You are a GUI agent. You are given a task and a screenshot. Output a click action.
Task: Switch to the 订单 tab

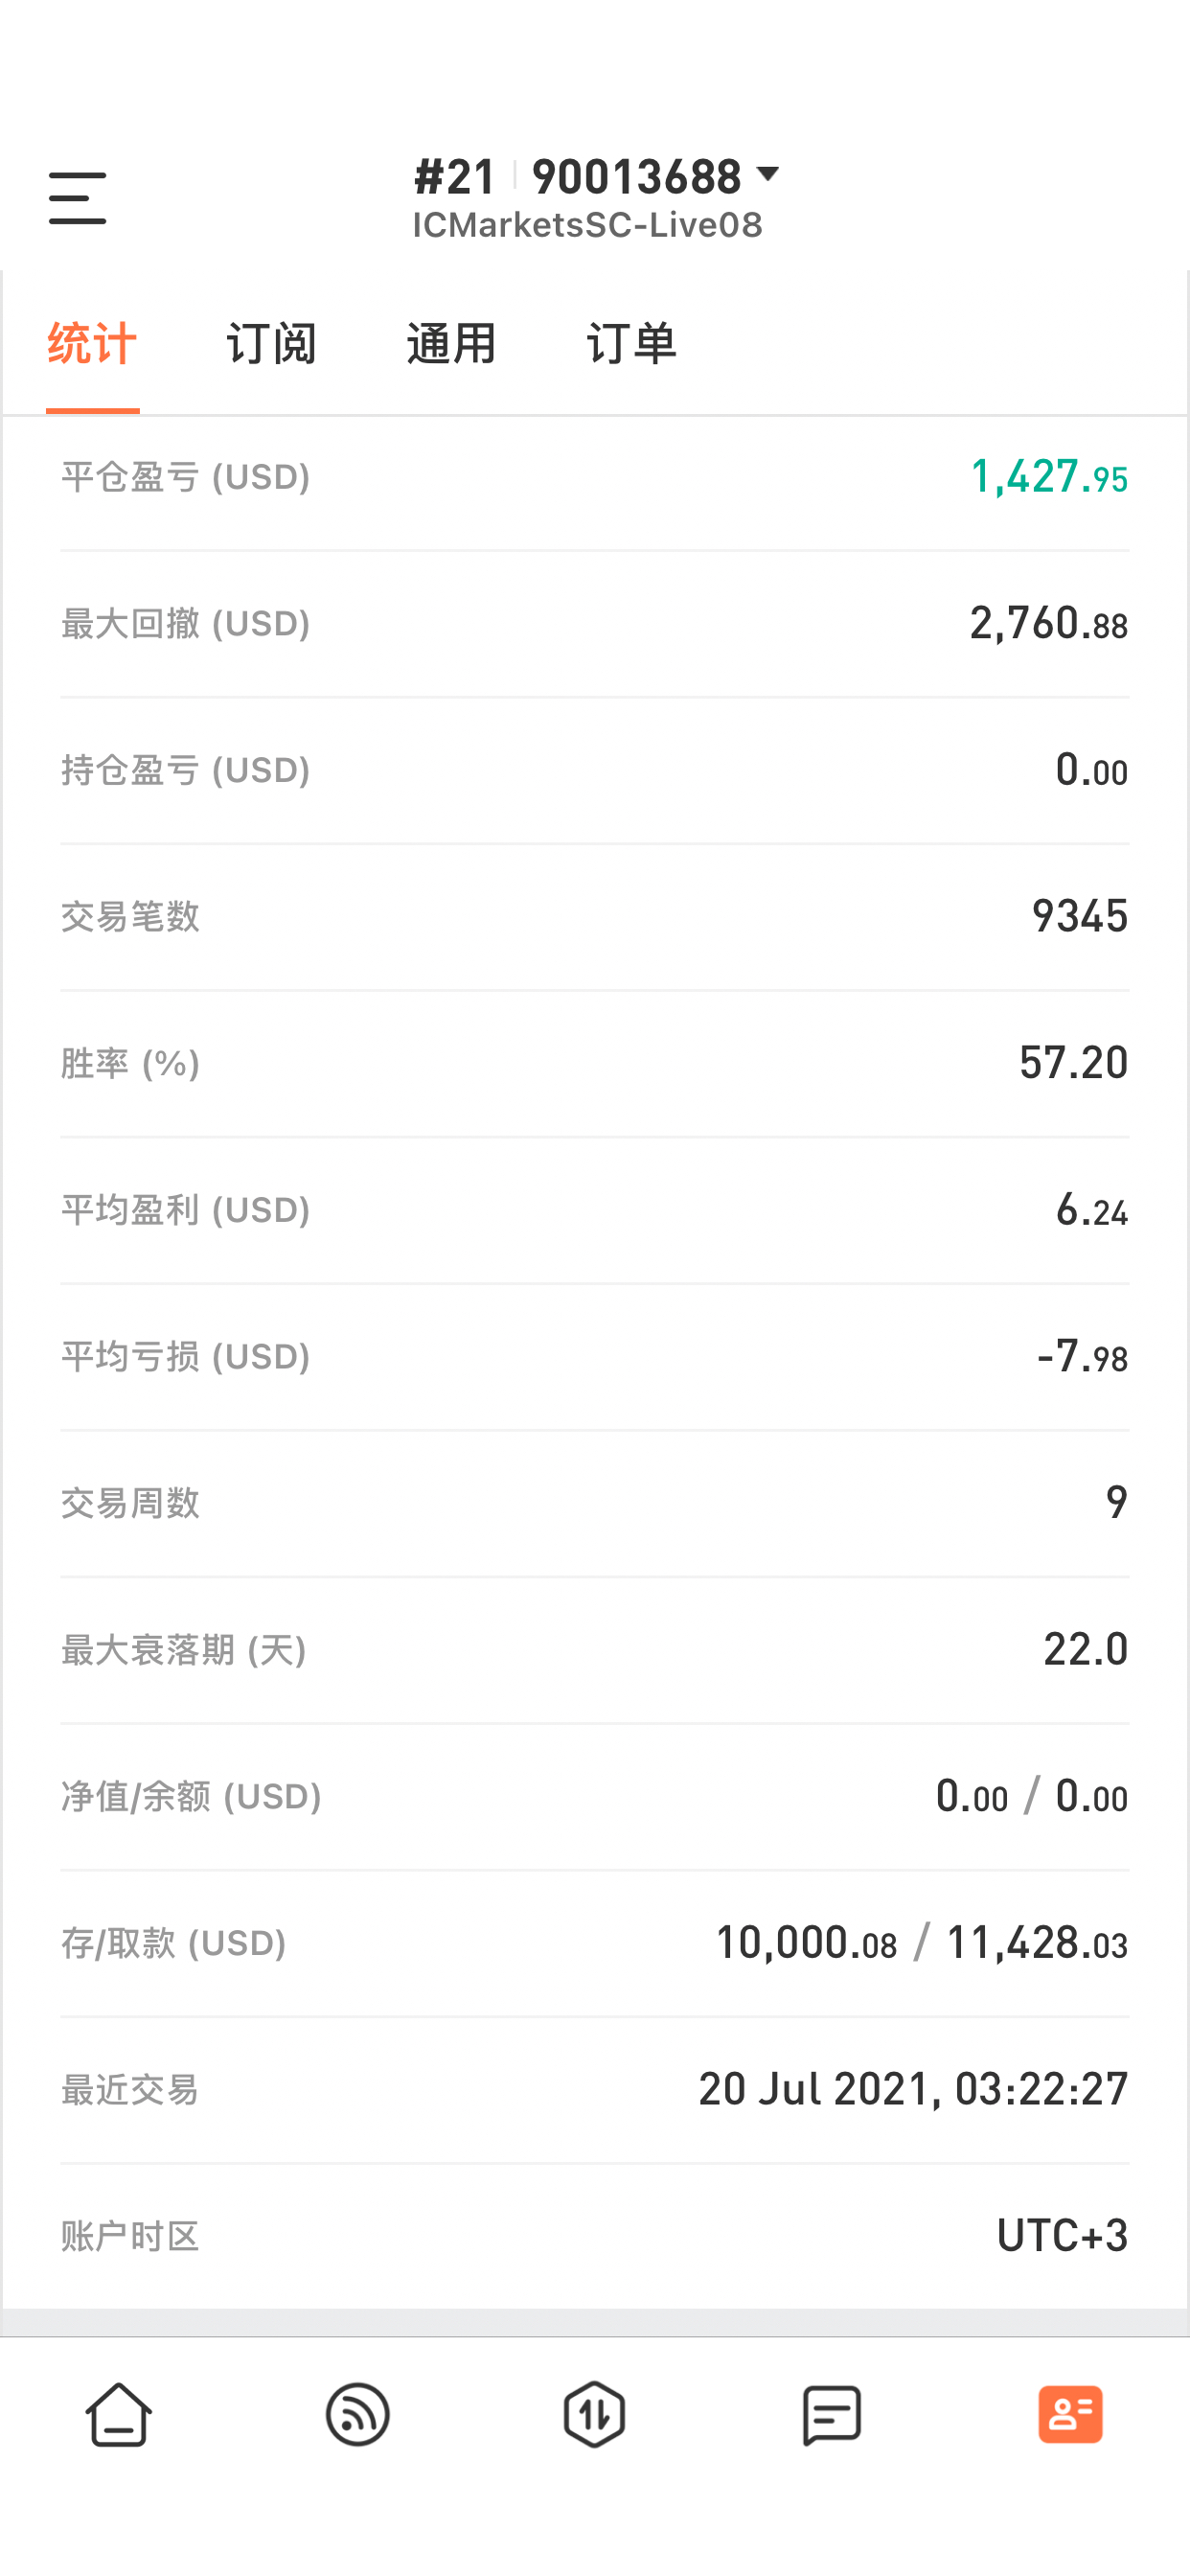(631, 344)
